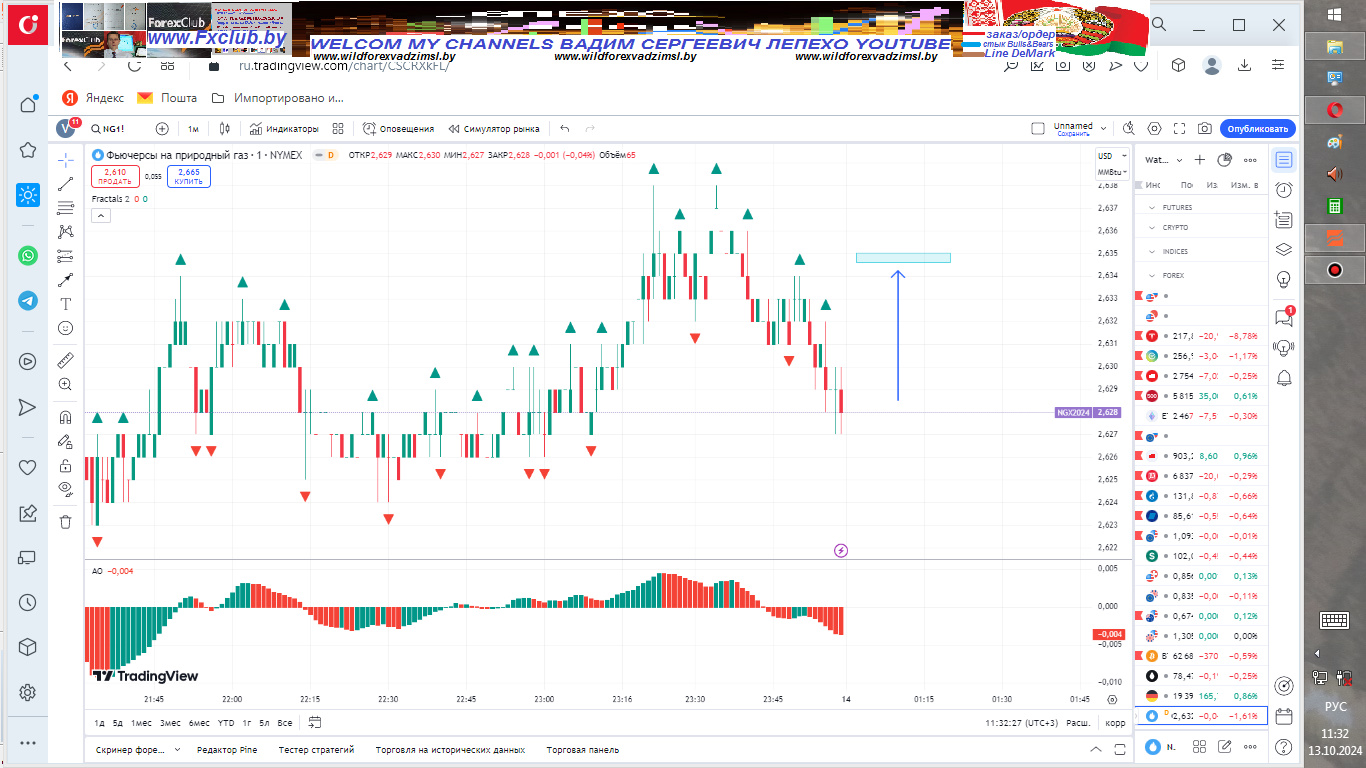1366x768 pixels.
Task: Open the indicator templates grid
Action: click(338, 129)
